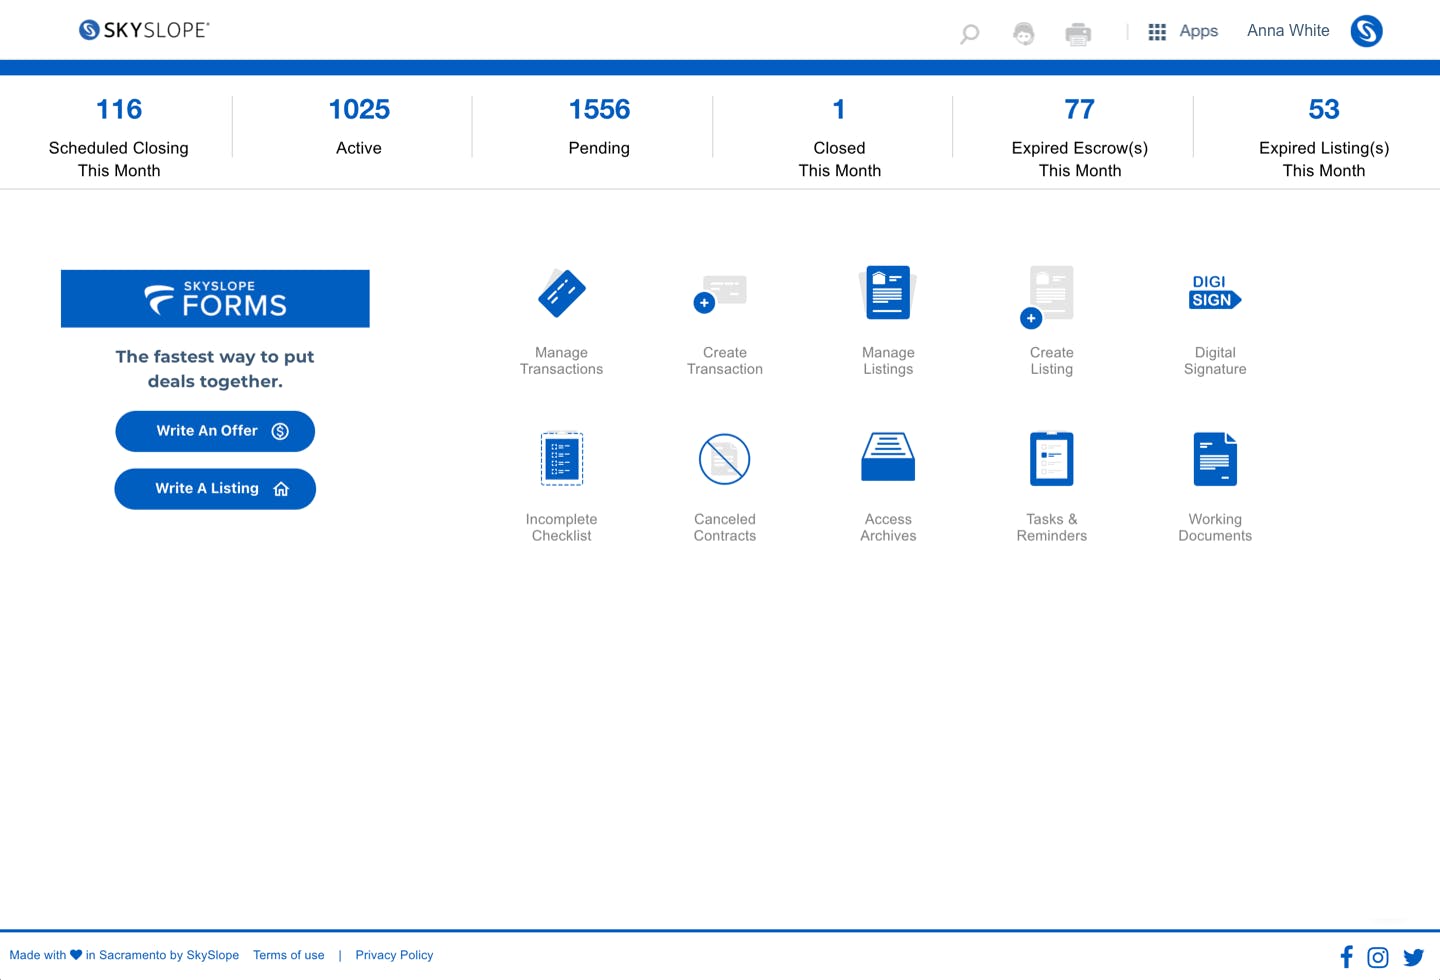Click the Manage Listings label text
Screen dimensions: 1440x980
coord(888,361)
